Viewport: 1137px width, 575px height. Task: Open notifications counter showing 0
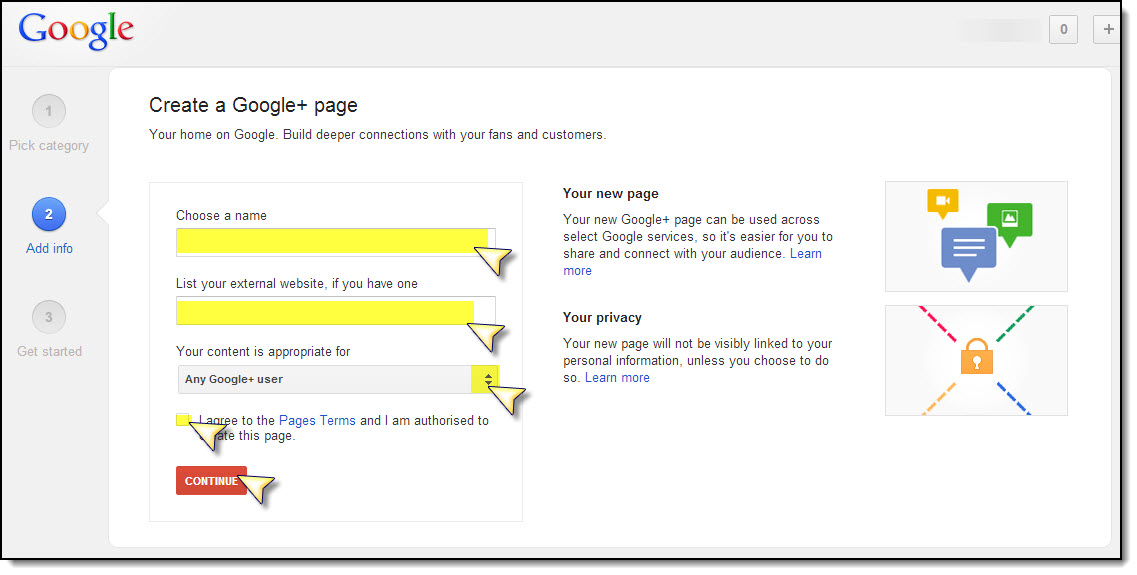1063,30
